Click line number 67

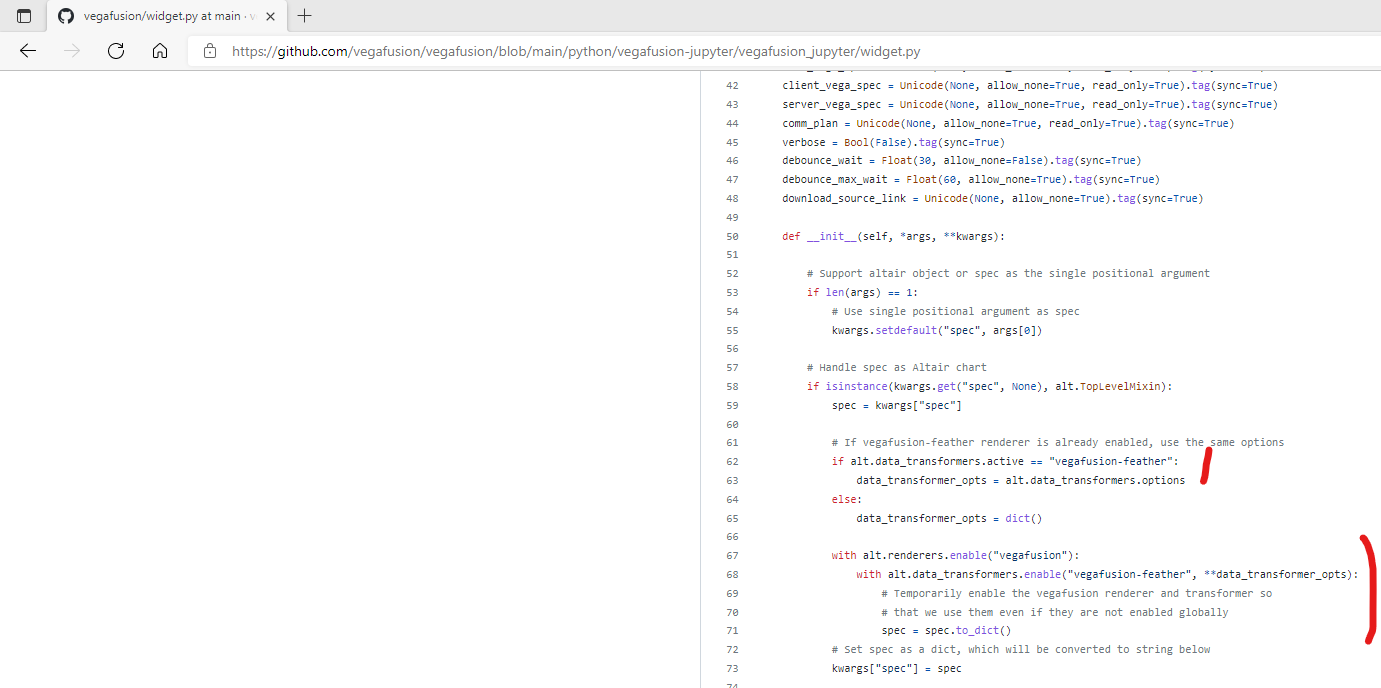(732, 555)
